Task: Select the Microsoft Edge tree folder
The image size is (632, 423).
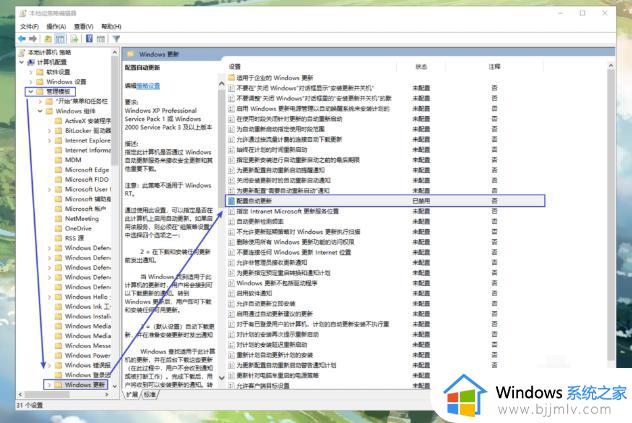Action: click(87, 170)
